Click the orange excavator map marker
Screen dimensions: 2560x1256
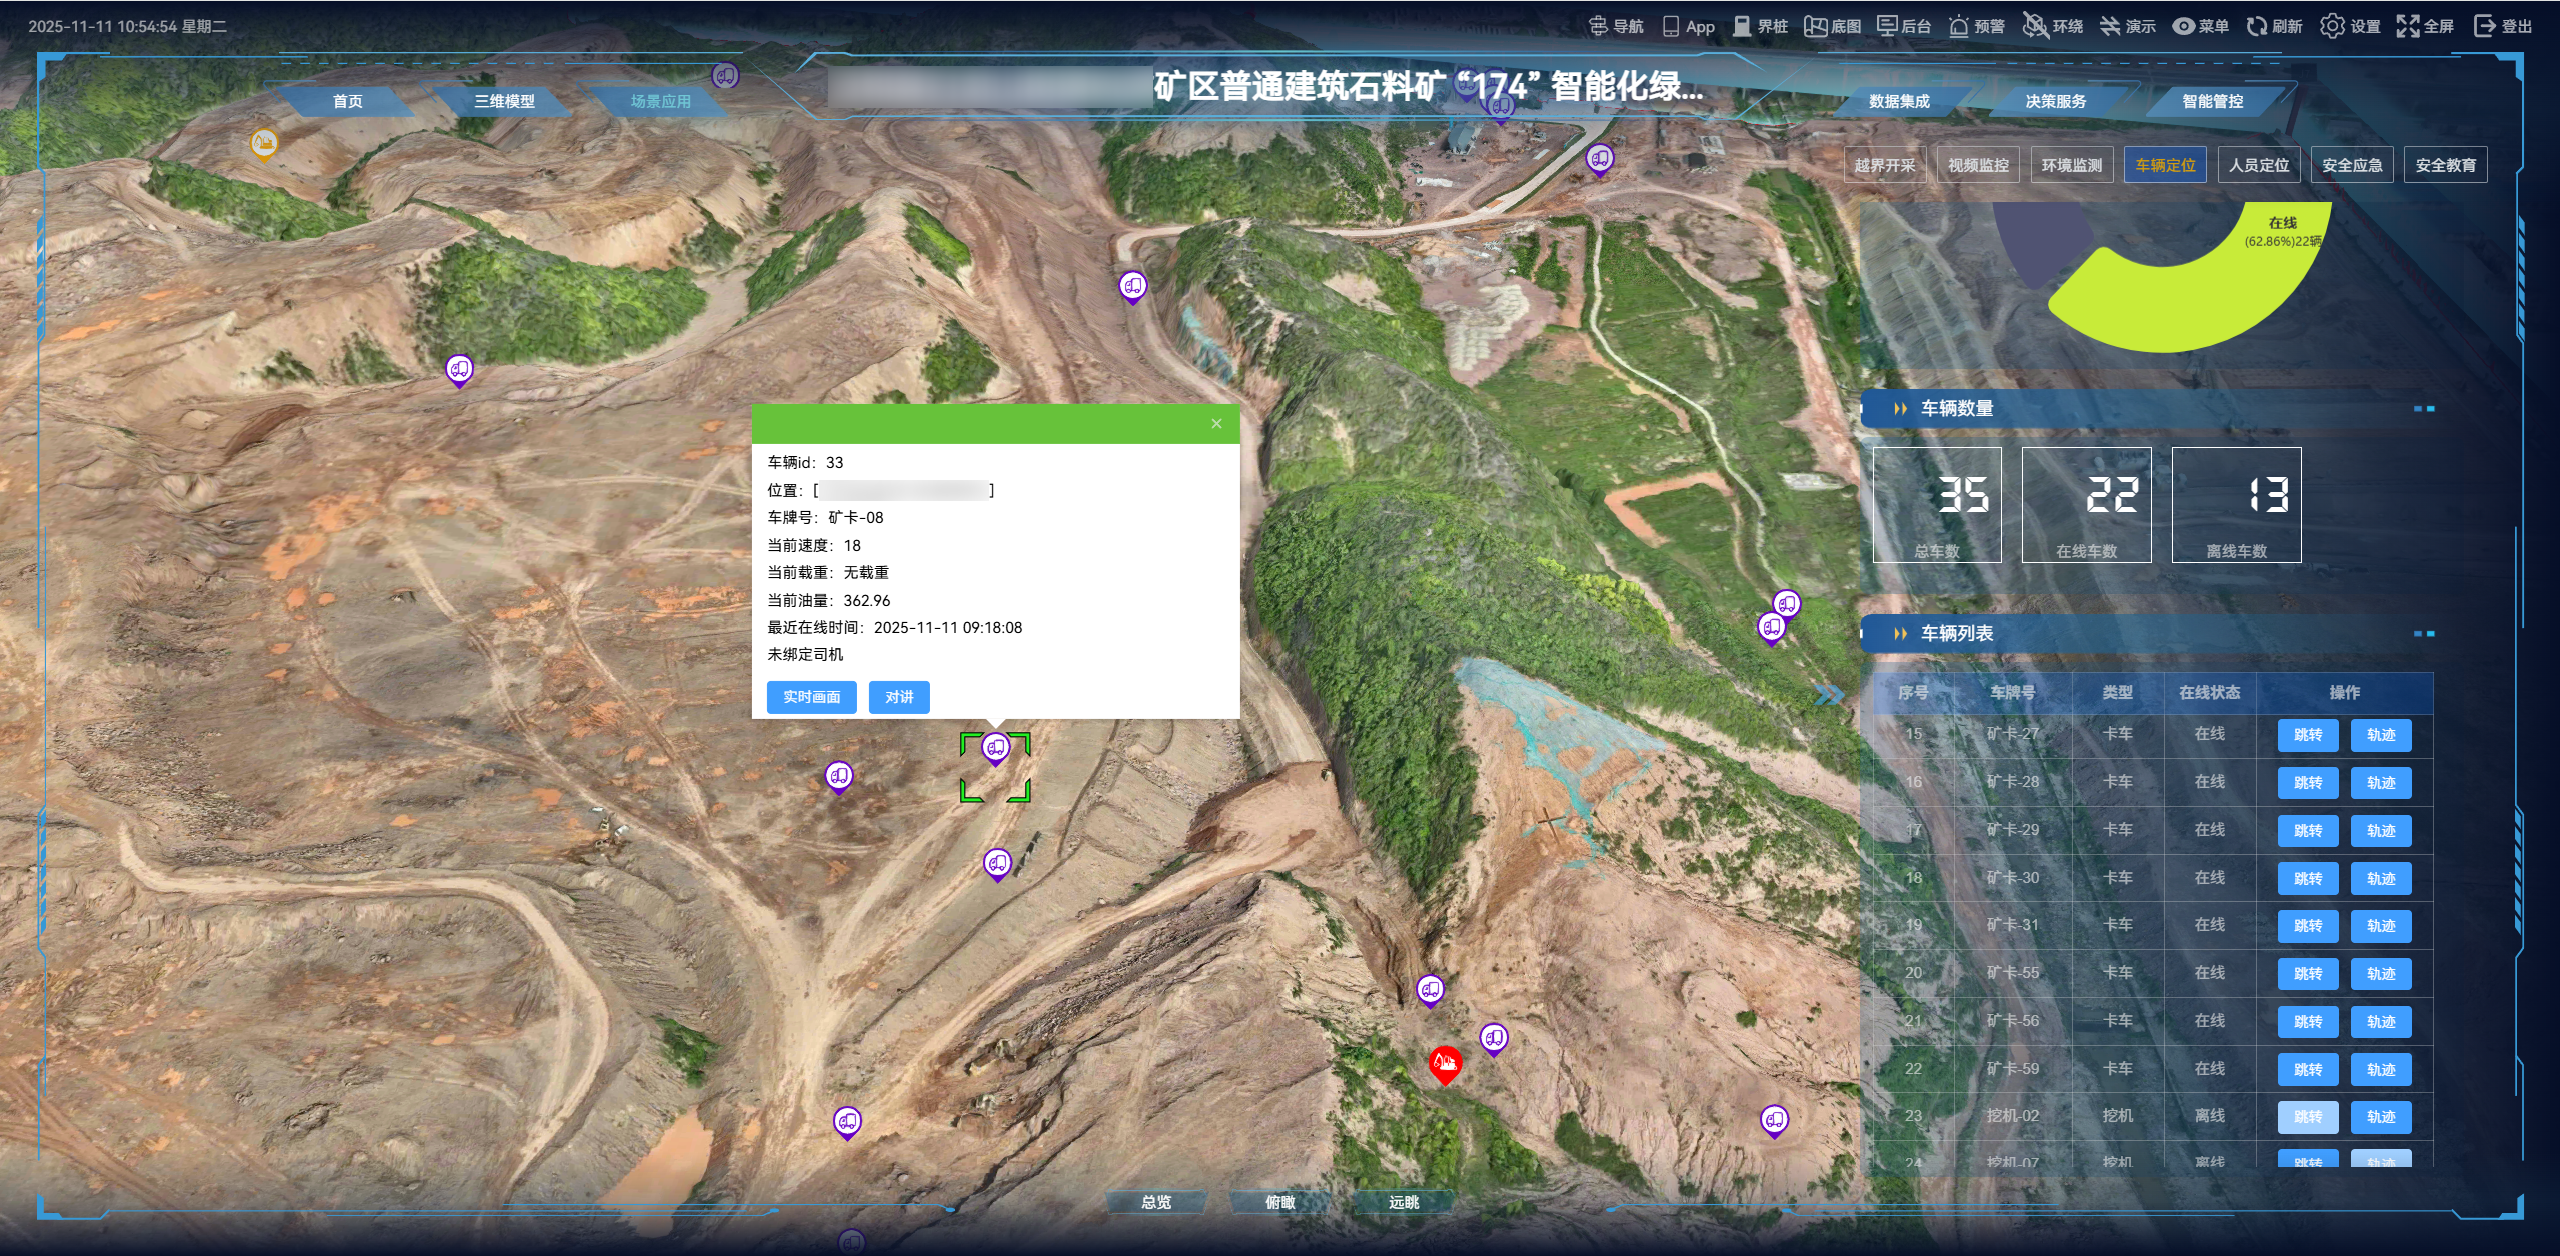click(x=263, y=143)
